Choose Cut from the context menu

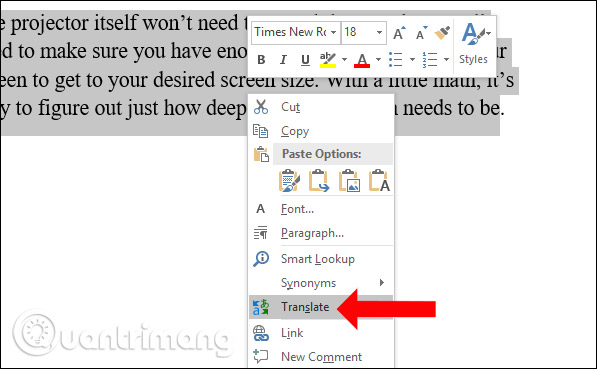click(x=321, y=107)
